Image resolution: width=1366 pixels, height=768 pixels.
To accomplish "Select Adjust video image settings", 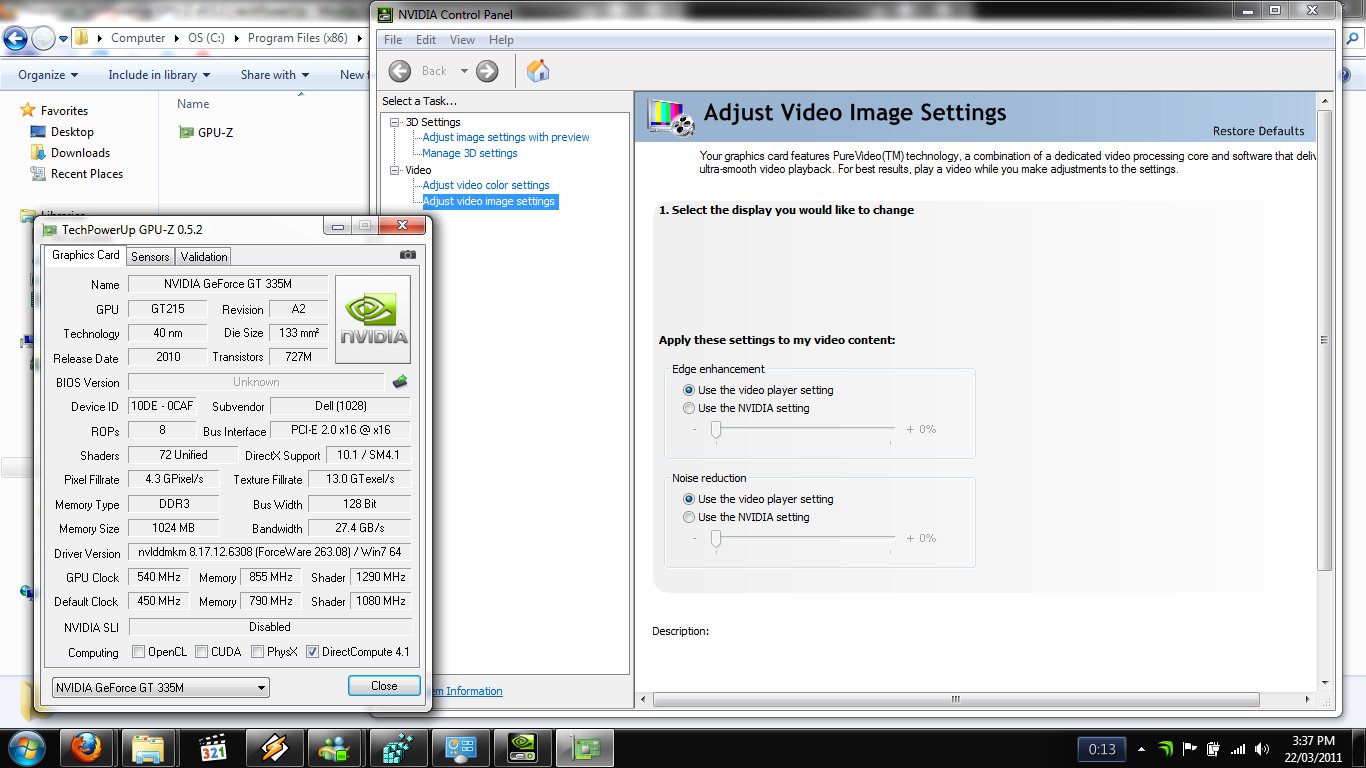I will tap(489, 201).
